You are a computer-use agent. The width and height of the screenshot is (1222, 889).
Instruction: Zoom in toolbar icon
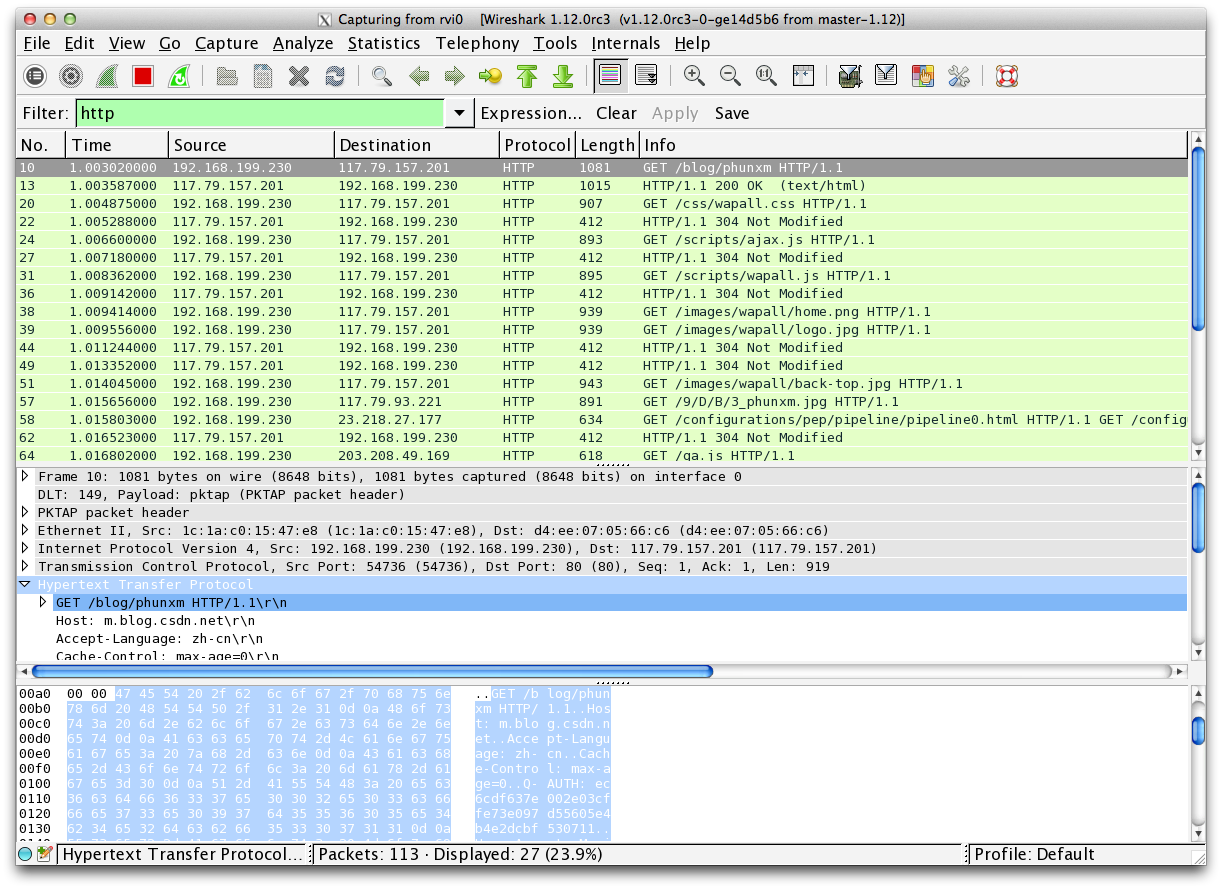pos(694,76)
